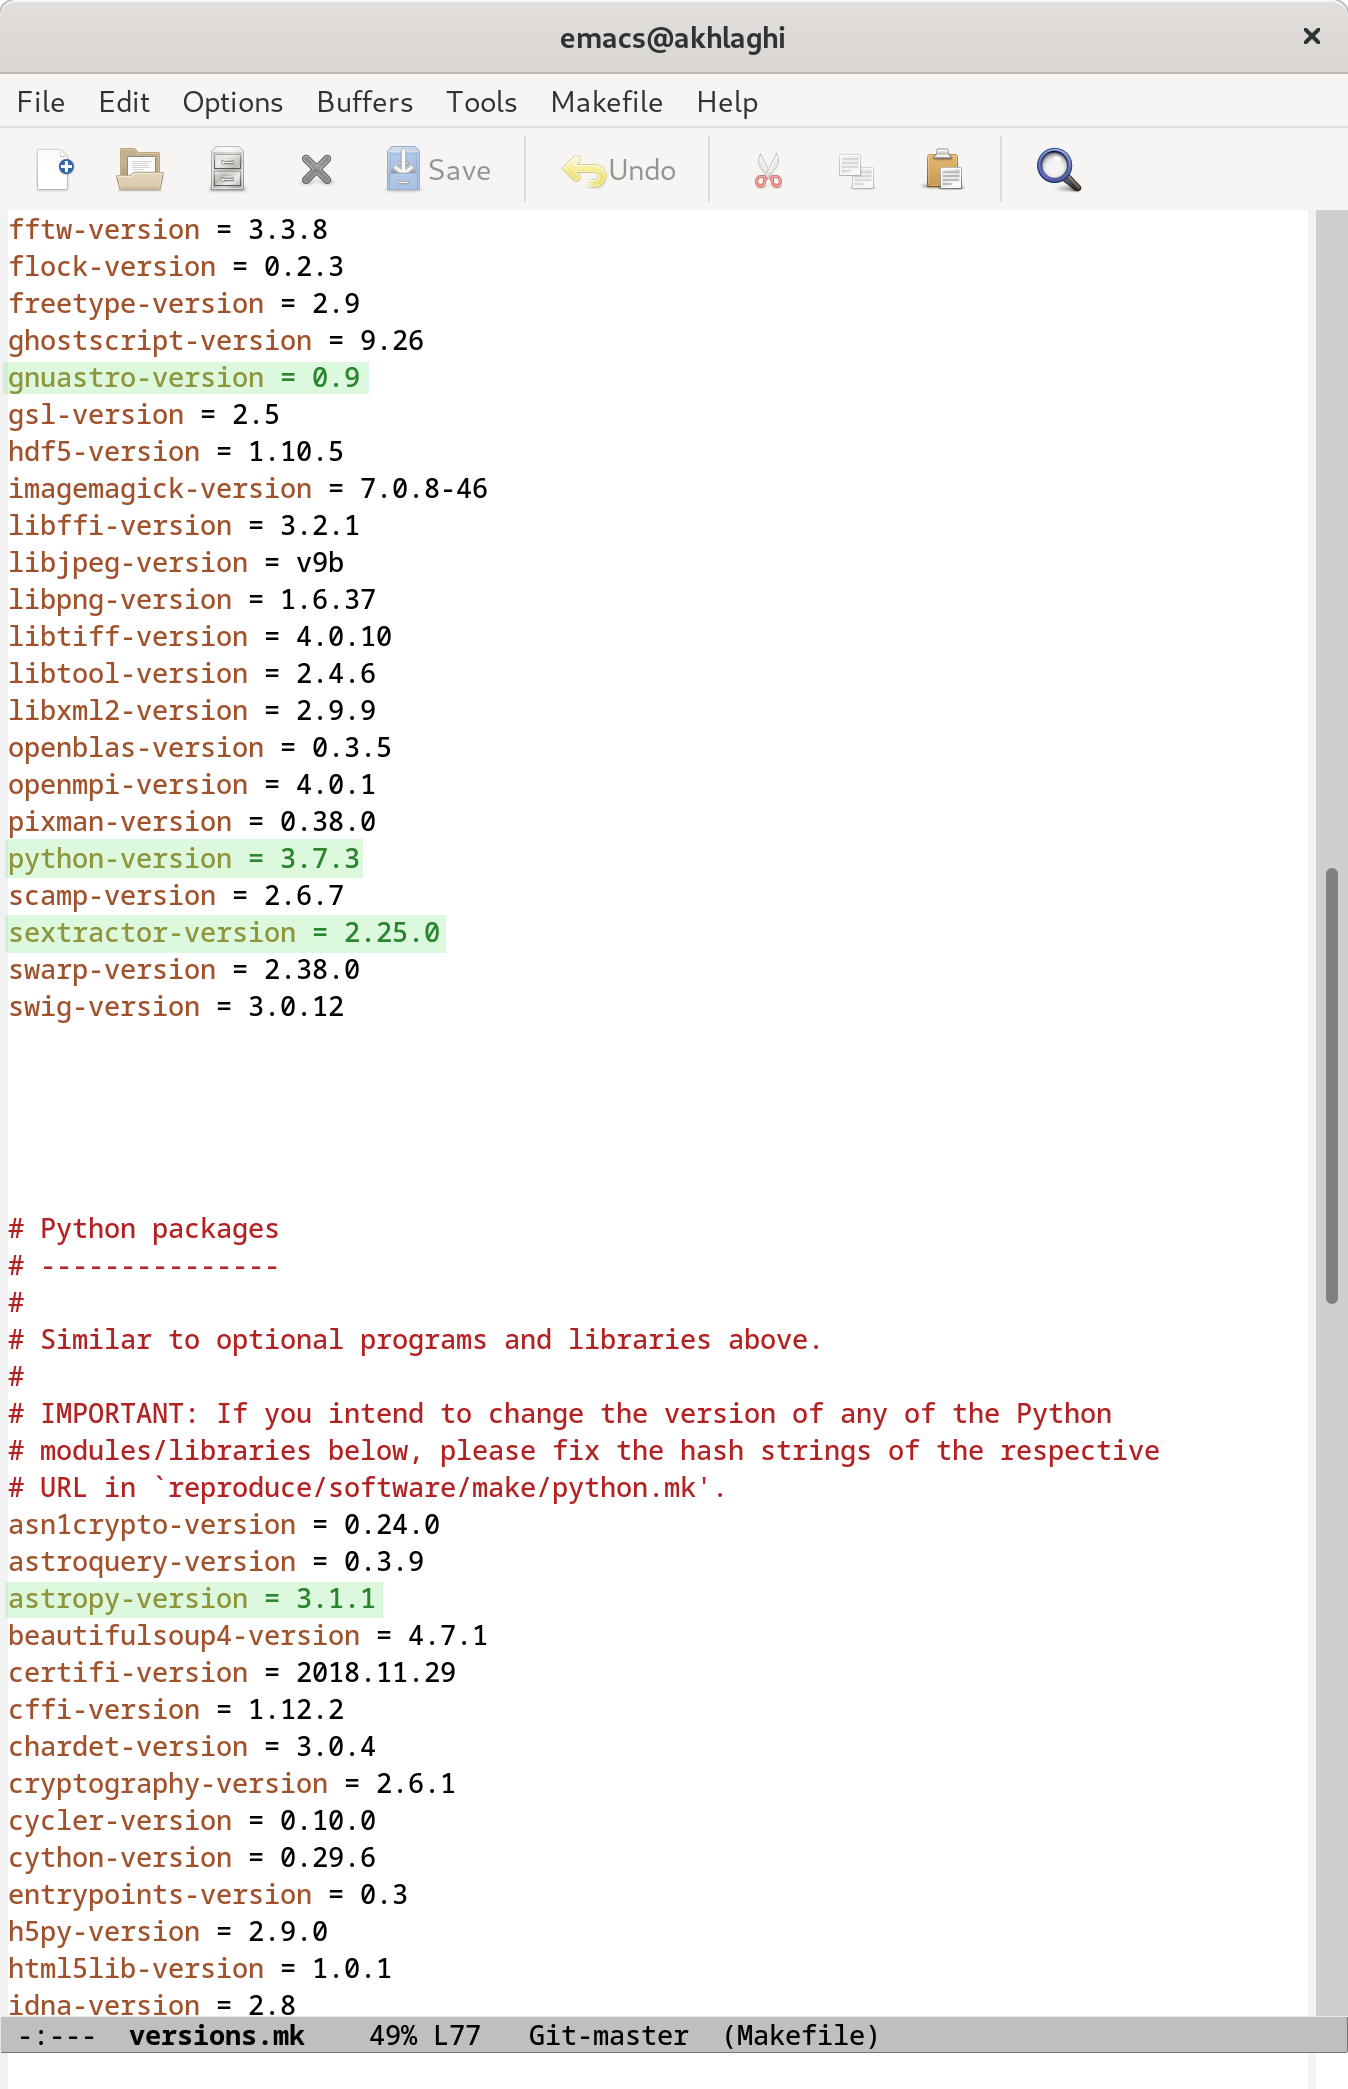
Task: Click versions.mk buffer name in mode line
Action: coord(216,2035)
